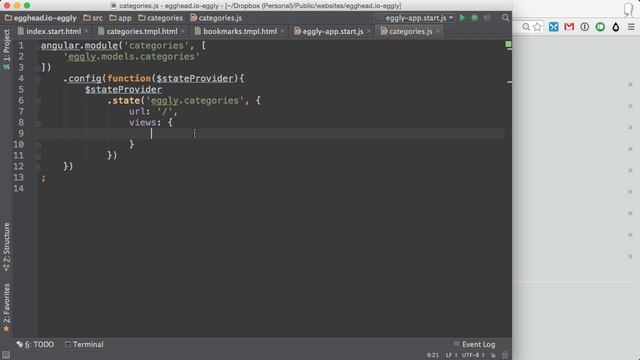Bookmark page with browser star icon

pos(537,27)
